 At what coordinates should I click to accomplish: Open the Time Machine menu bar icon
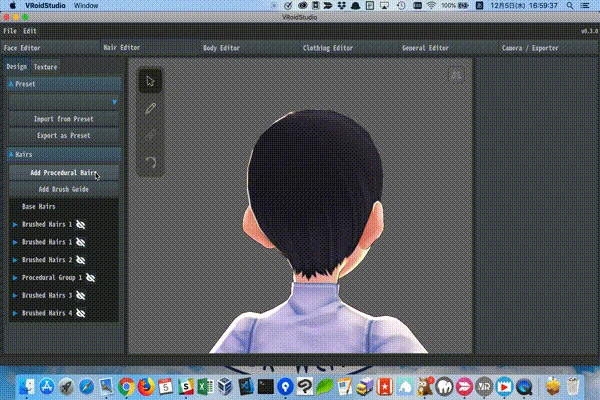point(401,5)
